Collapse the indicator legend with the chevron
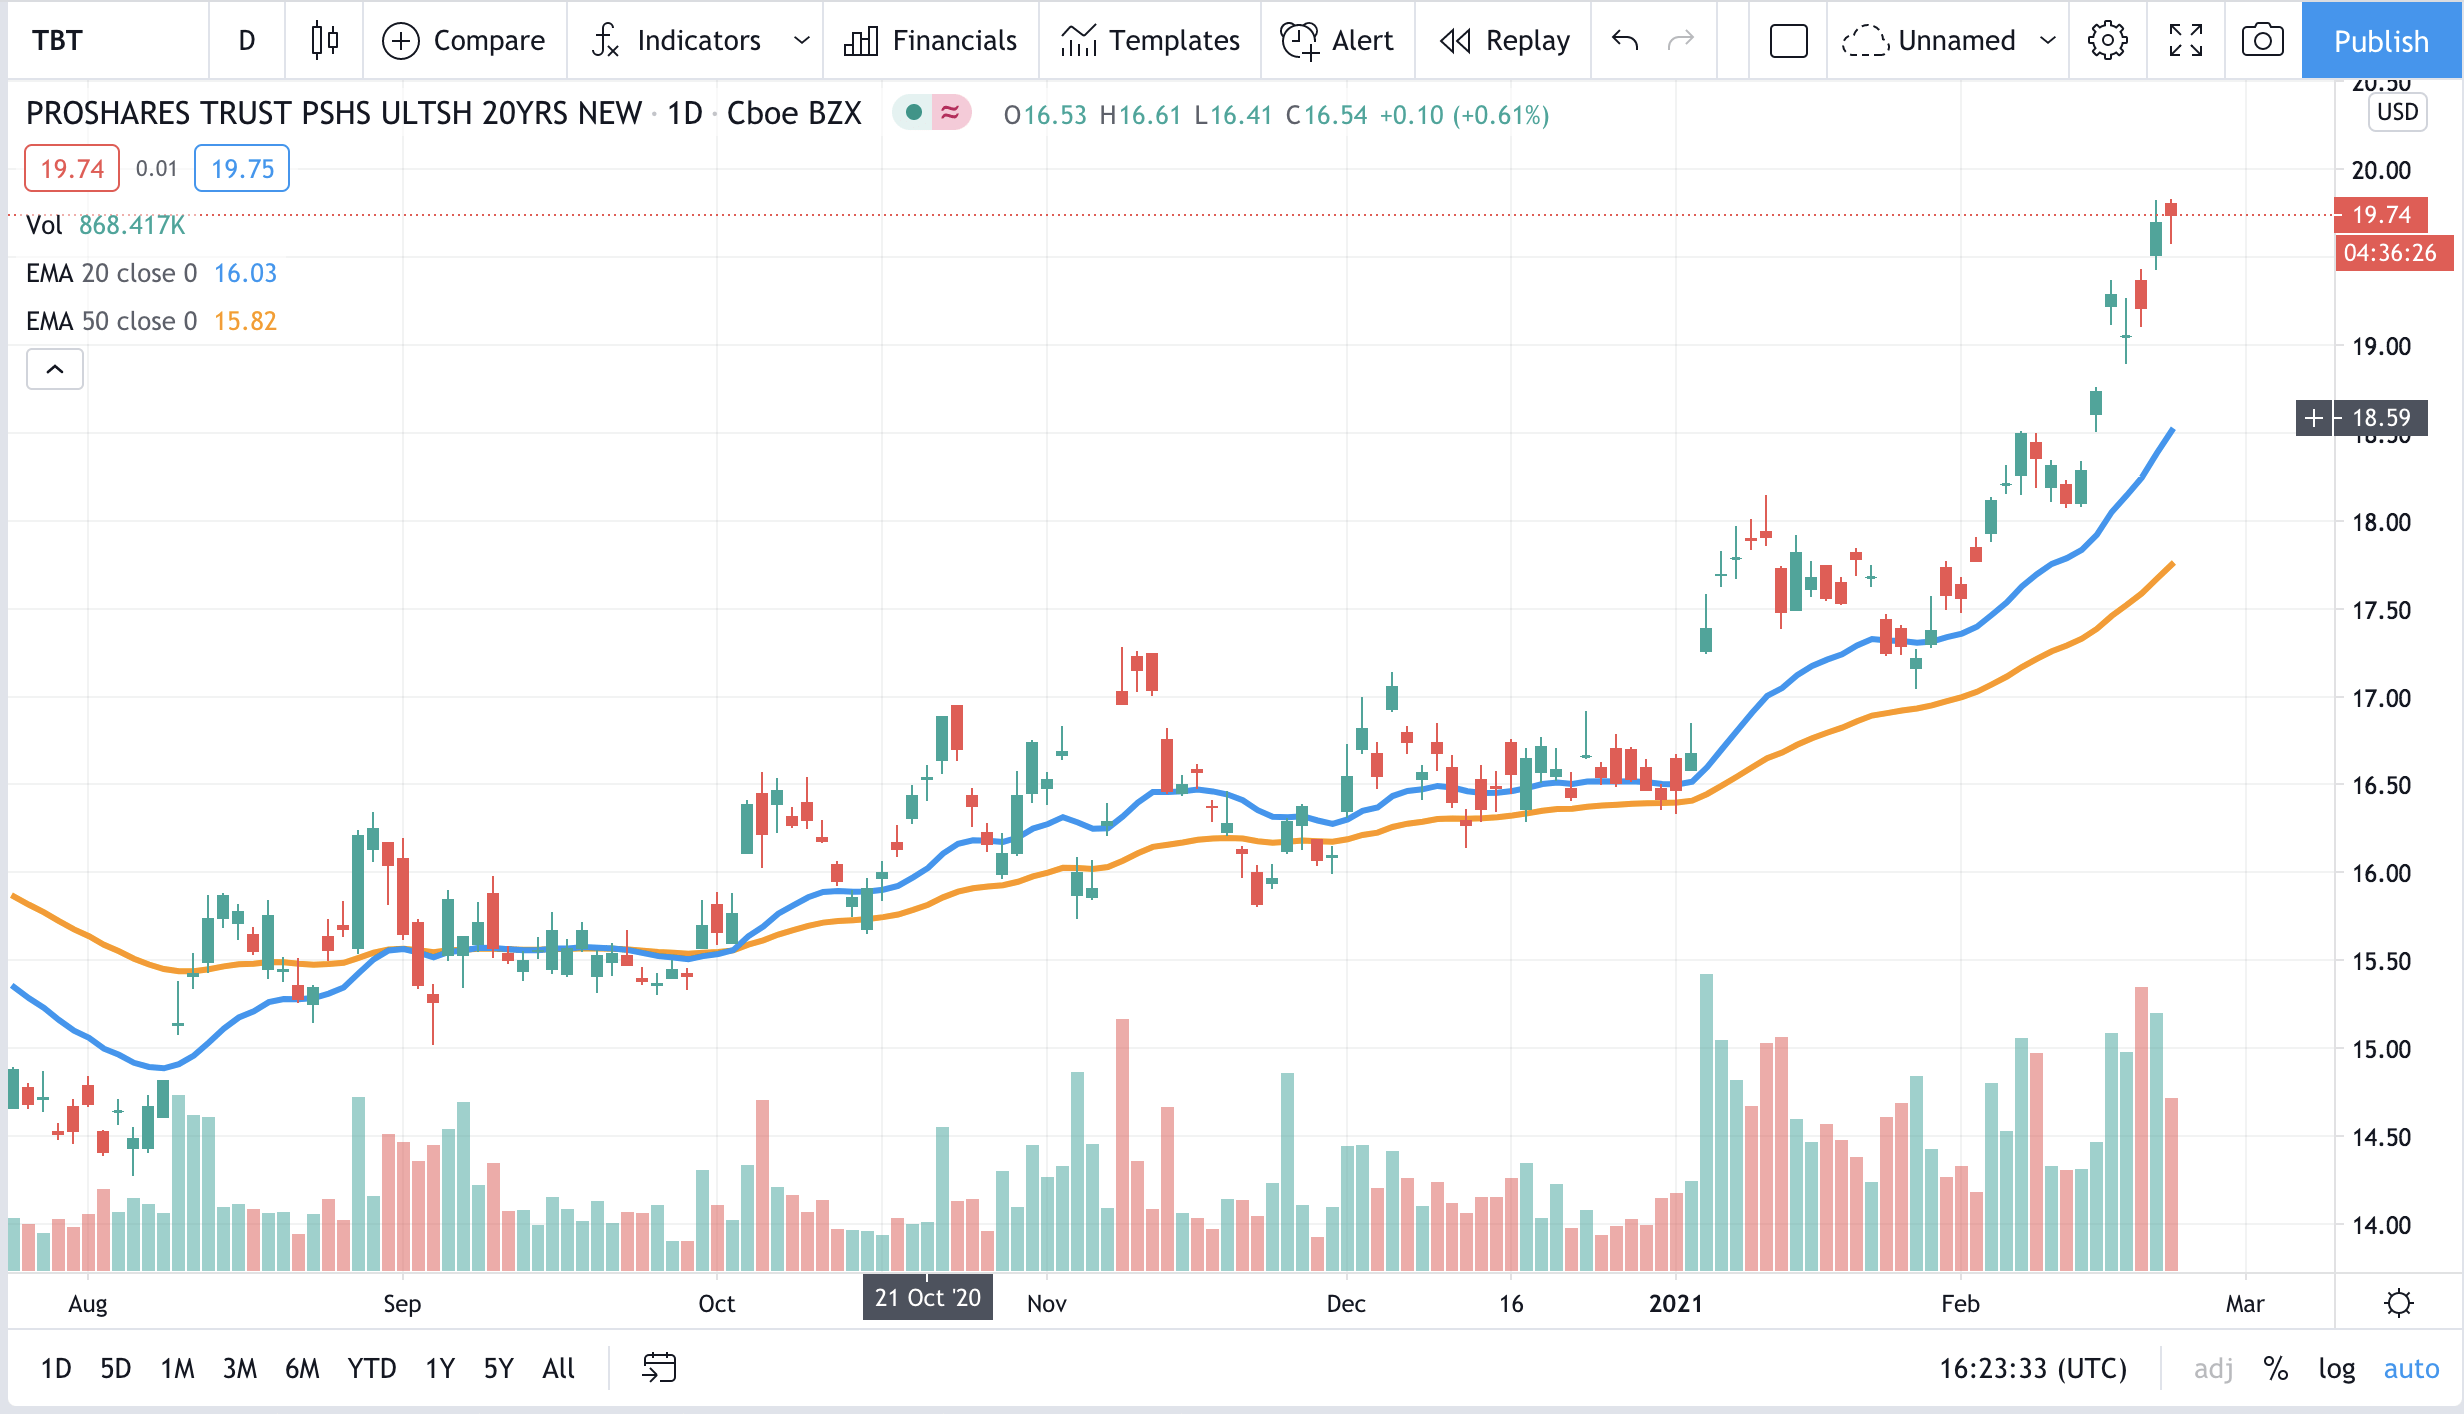The height and width of the screenshot is (1414, 2464). point(55,369)
